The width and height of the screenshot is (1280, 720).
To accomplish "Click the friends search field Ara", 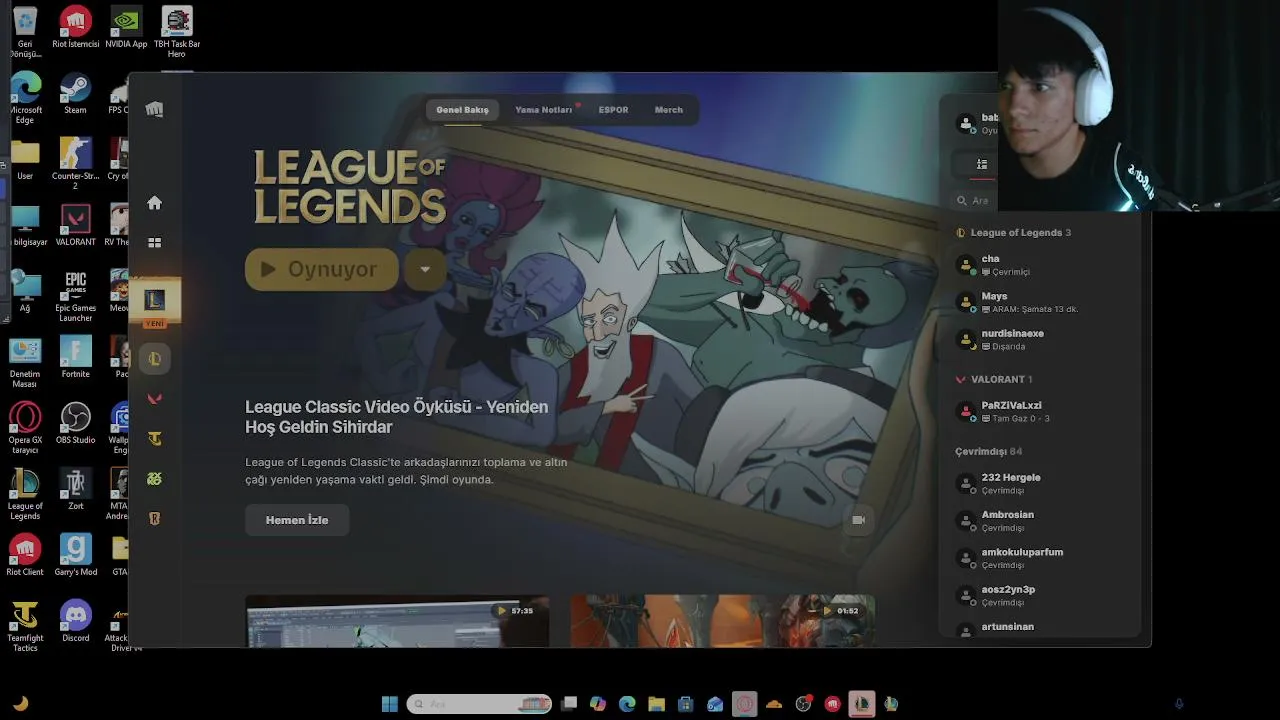I will pyautogui.click(x=975, y=201).
